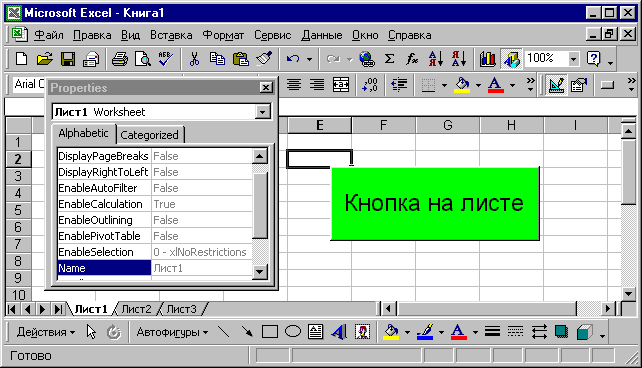This screenshot has height=368, width=642.
Task: Click the Insert Hyperlink globe icon
Action: (x=367, y=59)
